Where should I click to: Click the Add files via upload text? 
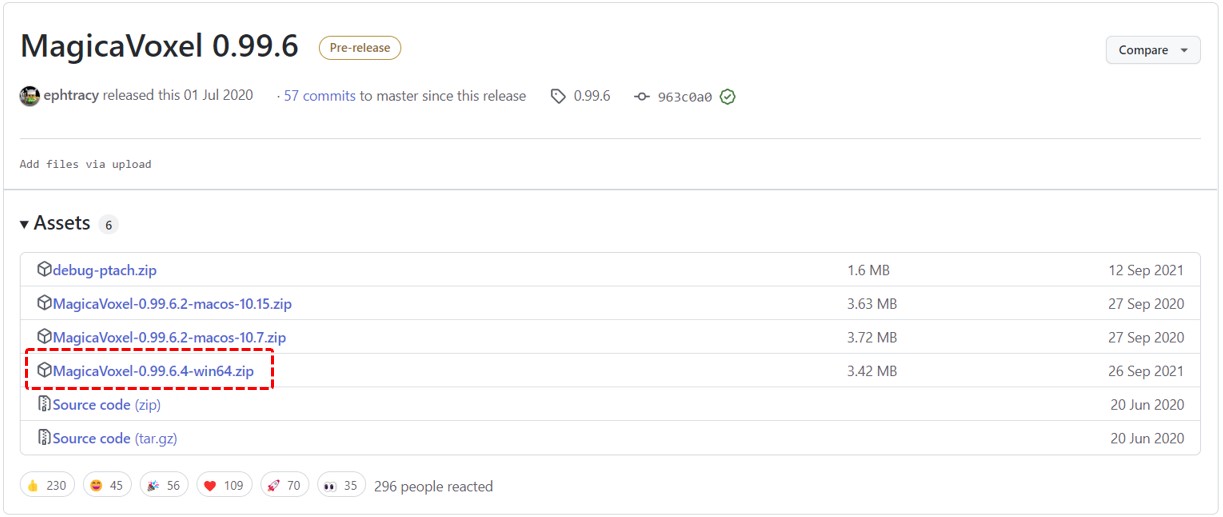coord(85,164)
